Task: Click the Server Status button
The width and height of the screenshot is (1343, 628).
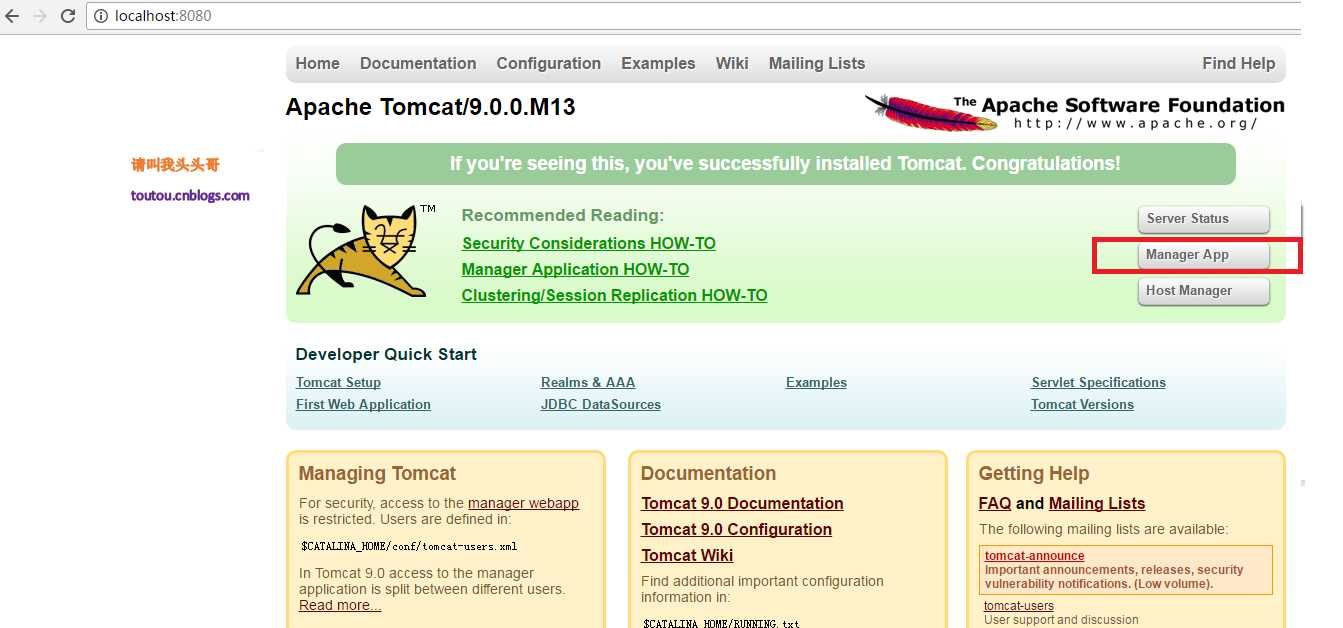Action: pos(1203,219)
